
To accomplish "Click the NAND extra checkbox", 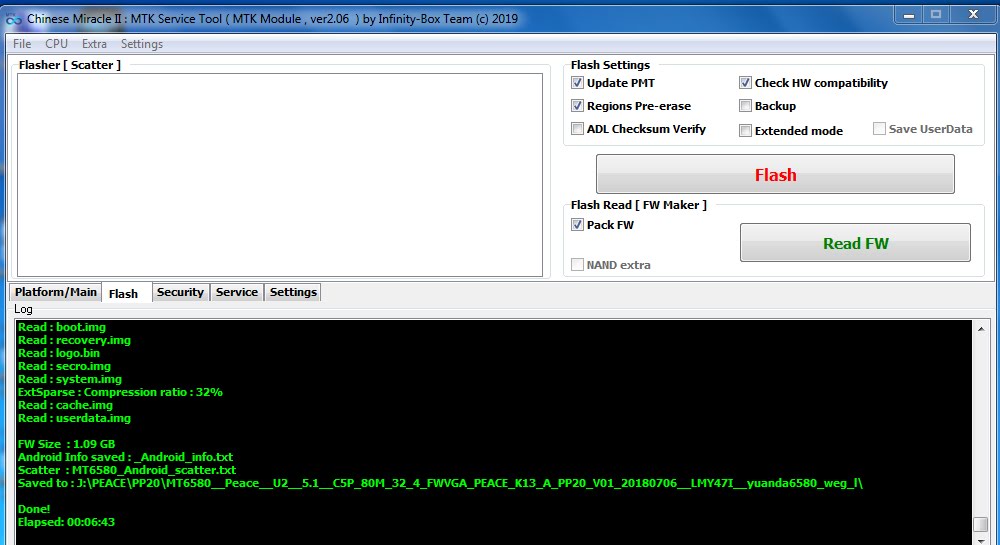I will pos(578,265).
